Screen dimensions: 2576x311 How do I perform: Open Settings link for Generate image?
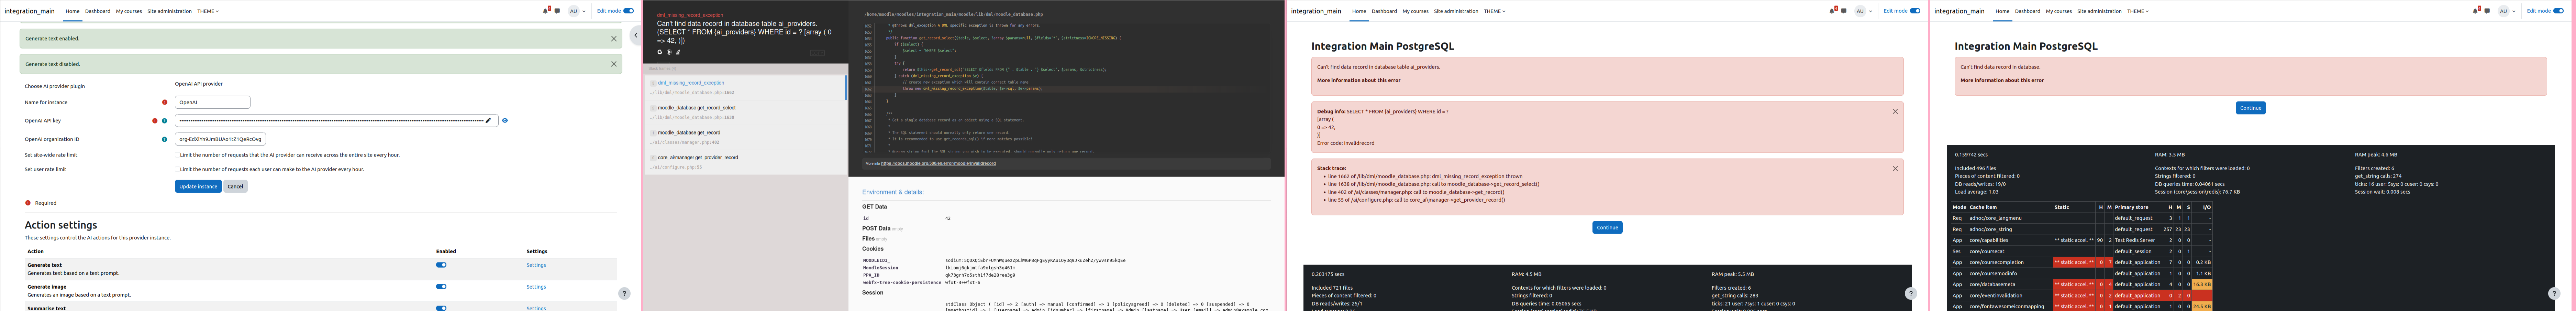click(x=536, y=287)
